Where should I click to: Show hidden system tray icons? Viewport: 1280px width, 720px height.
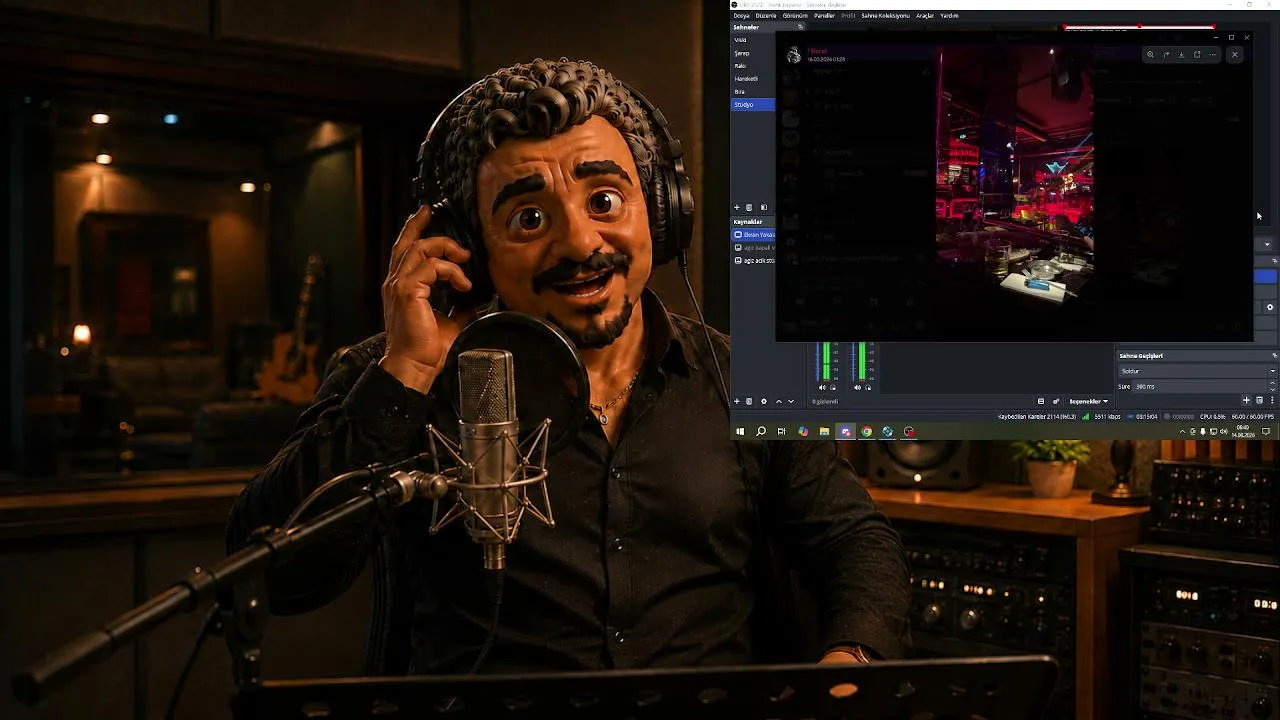tap(1182, 432)
